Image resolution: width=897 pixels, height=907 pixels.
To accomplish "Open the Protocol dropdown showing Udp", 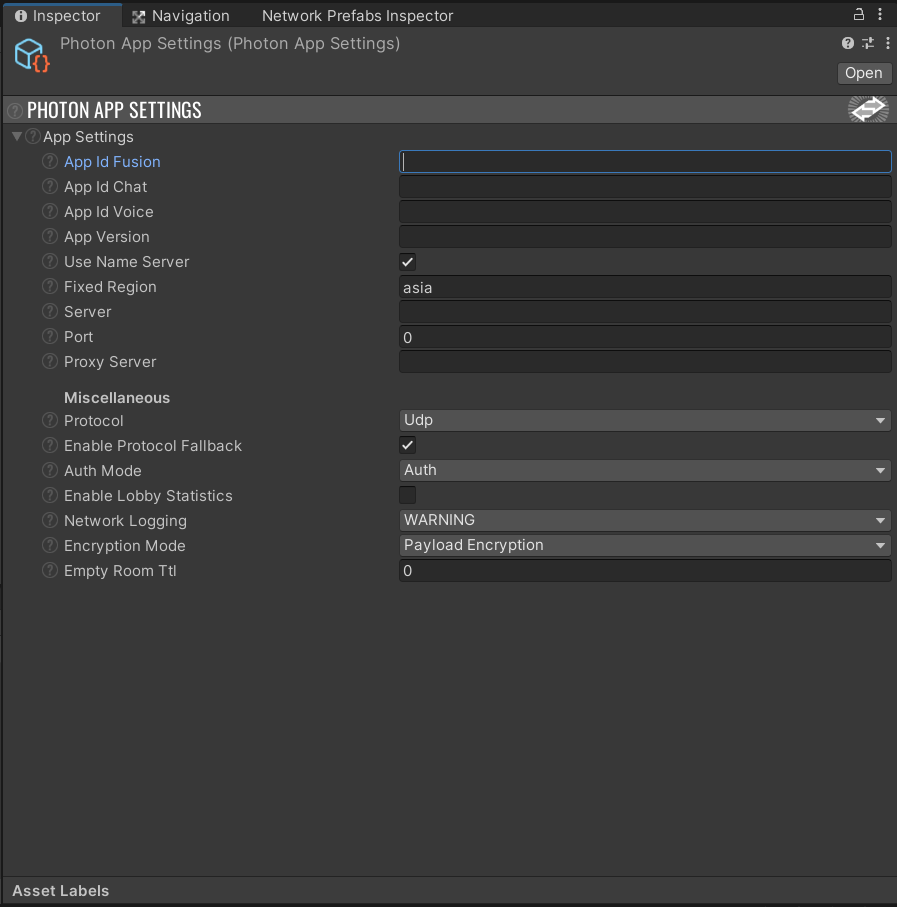I will [645, 421].
